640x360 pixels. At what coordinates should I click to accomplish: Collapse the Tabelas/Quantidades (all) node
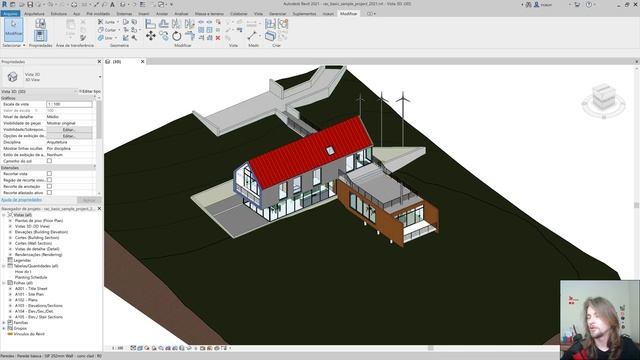[x=4, y=266]
